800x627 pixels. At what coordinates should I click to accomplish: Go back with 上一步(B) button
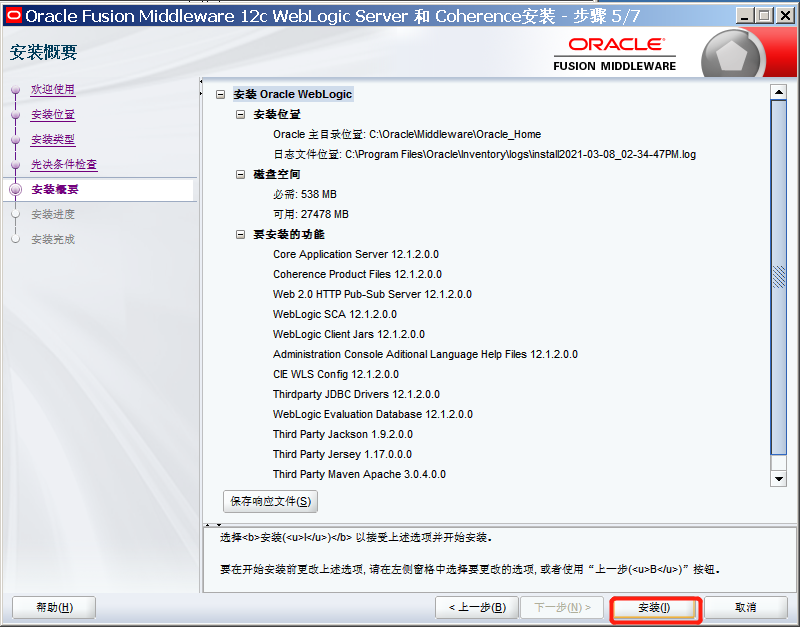(x=477, y=608)
